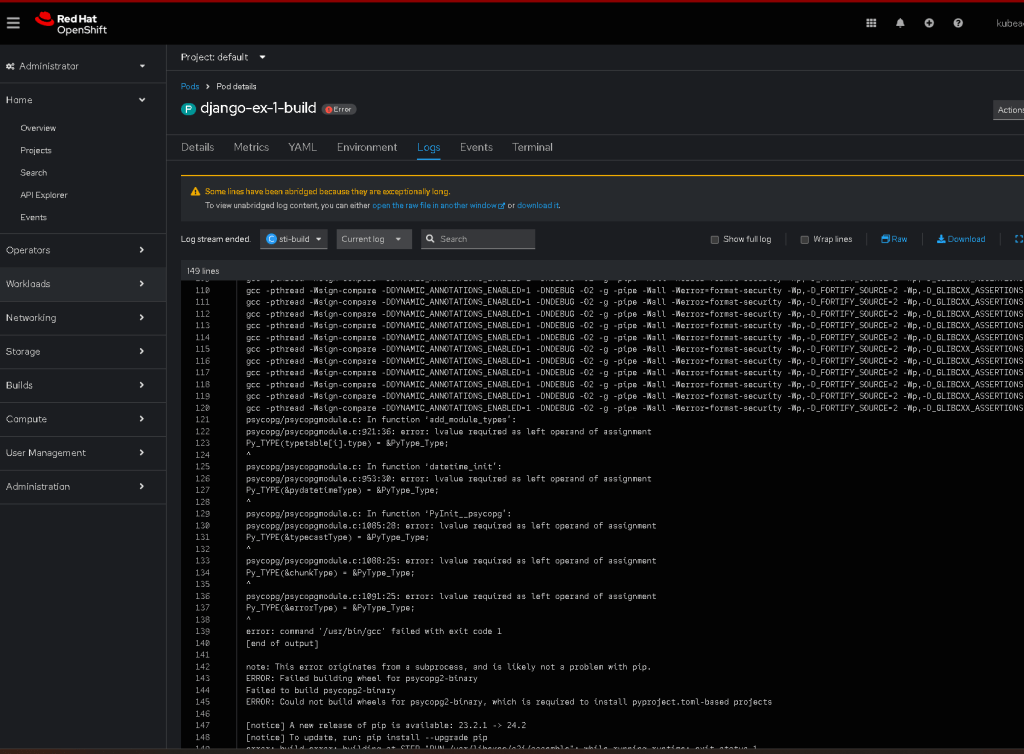The image size is (1024, 754).
Task: Go to Overview in sidebar
Action: pos(38,128)
